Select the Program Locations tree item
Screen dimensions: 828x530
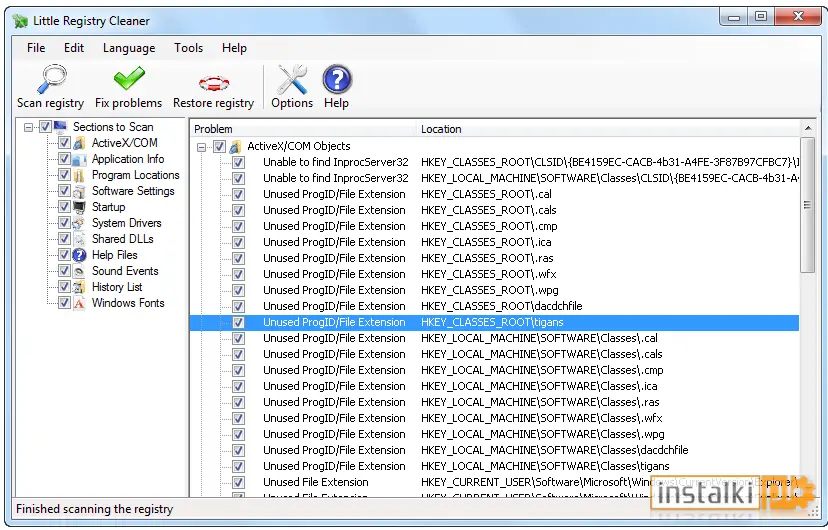[x=136, y=175]
